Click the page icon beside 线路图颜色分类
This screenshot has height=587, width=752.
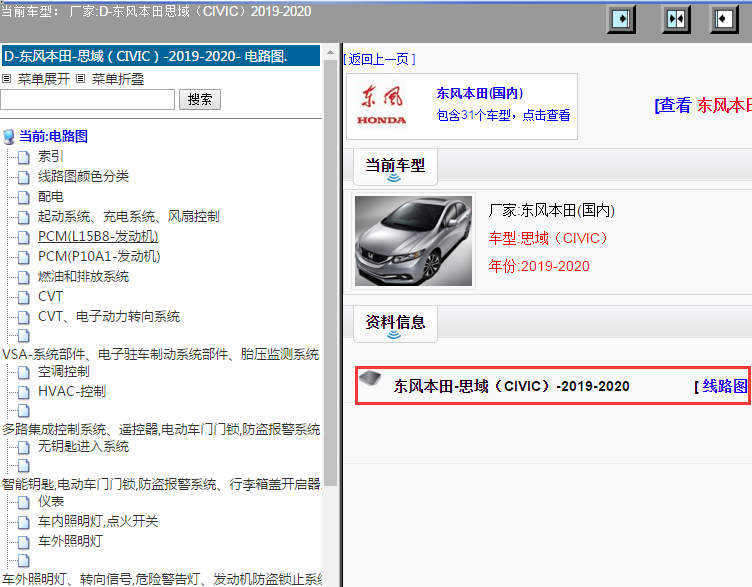(x=24, y=177)
